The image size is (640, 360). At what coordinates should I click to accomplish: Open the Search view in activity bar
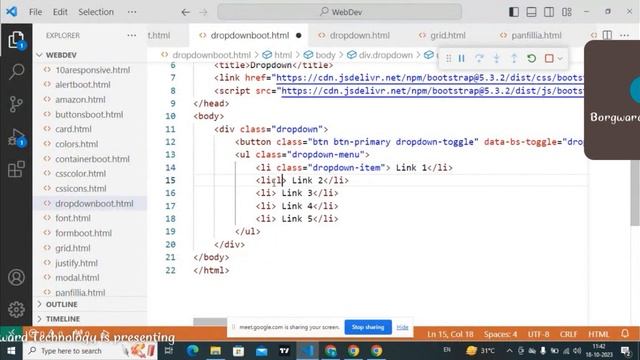point(16,71)
